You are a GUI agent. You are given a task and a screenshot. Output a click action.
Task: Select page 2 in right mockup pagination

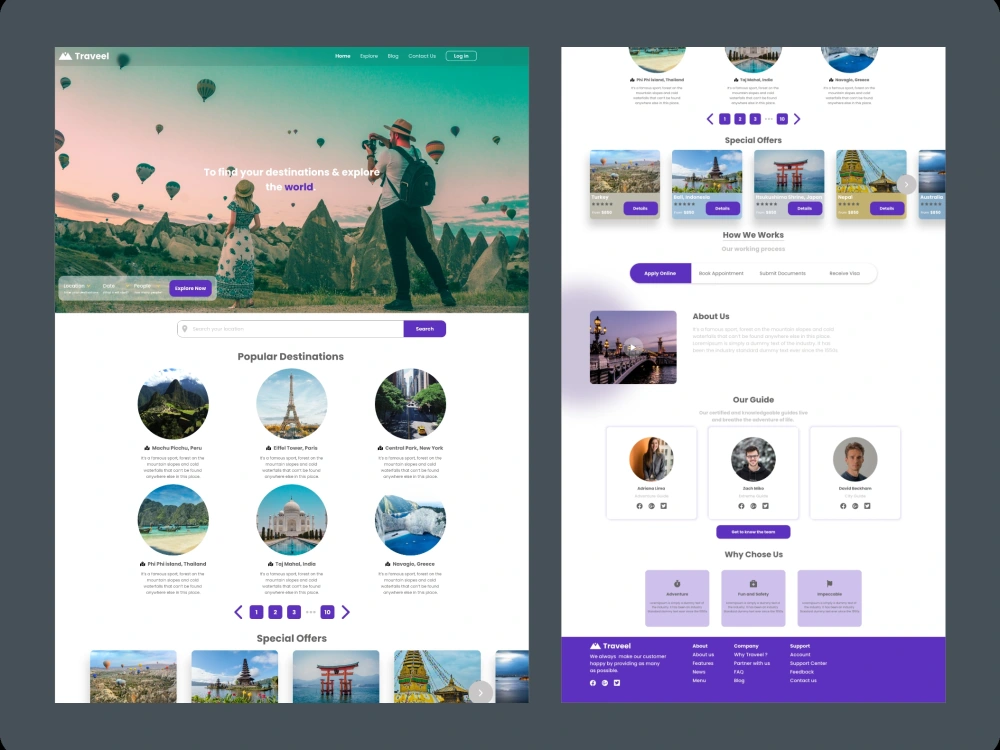pos(740,119)
